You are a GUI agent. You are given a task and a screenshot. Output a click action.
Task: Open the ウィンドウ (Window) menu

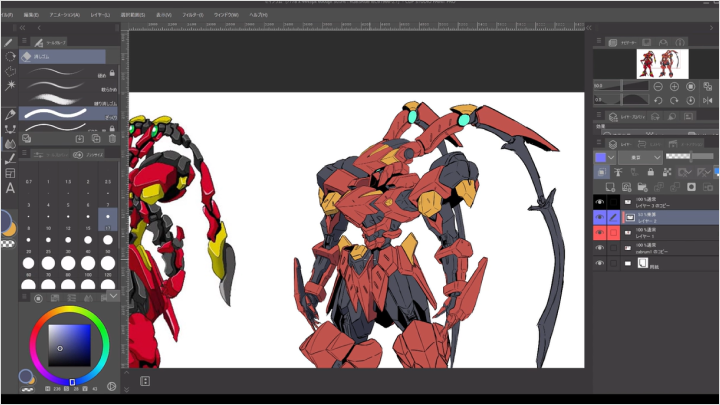pyautogui.click(x=226, y=15)
